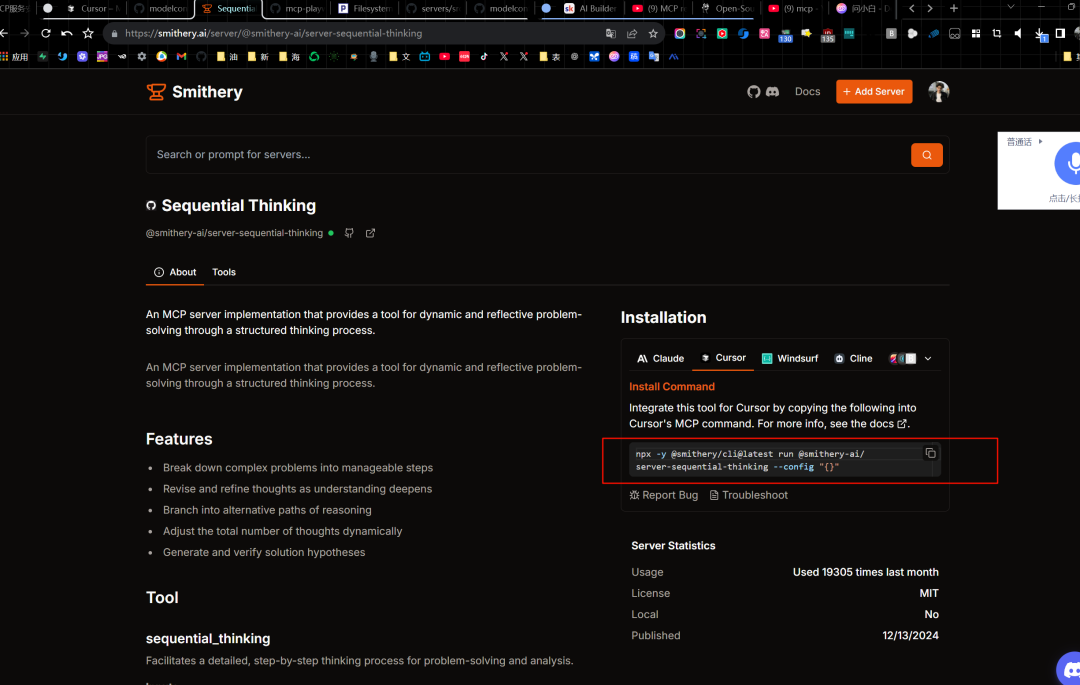
Task: Open the Discord icon in header
Action: tap(772, 92)
